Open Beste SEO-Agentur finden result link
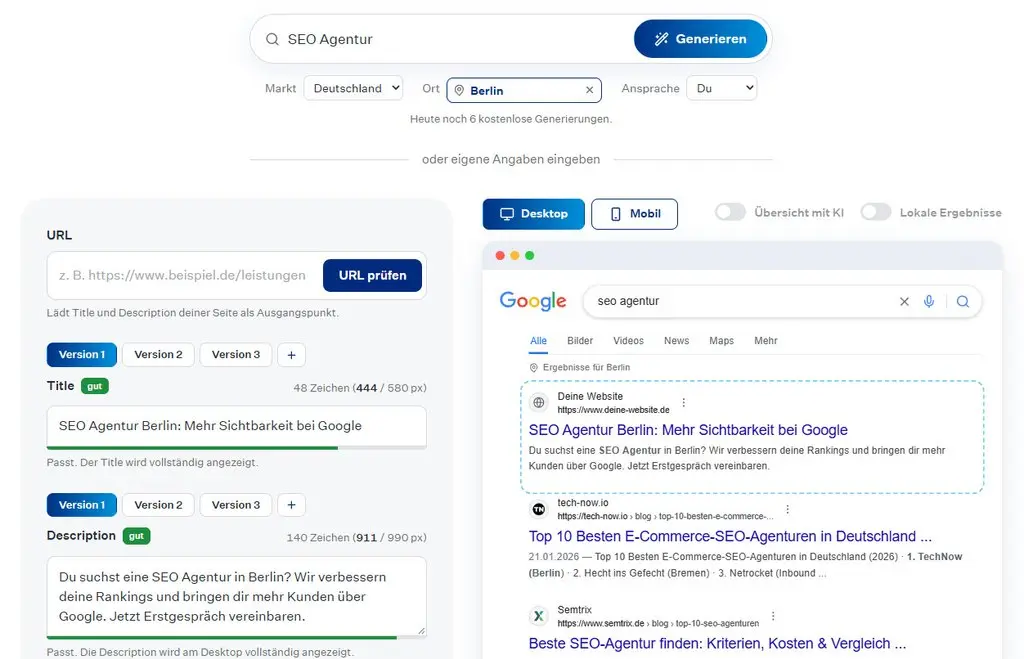Screen dimensions: 1024x659 click(x=717, y=643)
